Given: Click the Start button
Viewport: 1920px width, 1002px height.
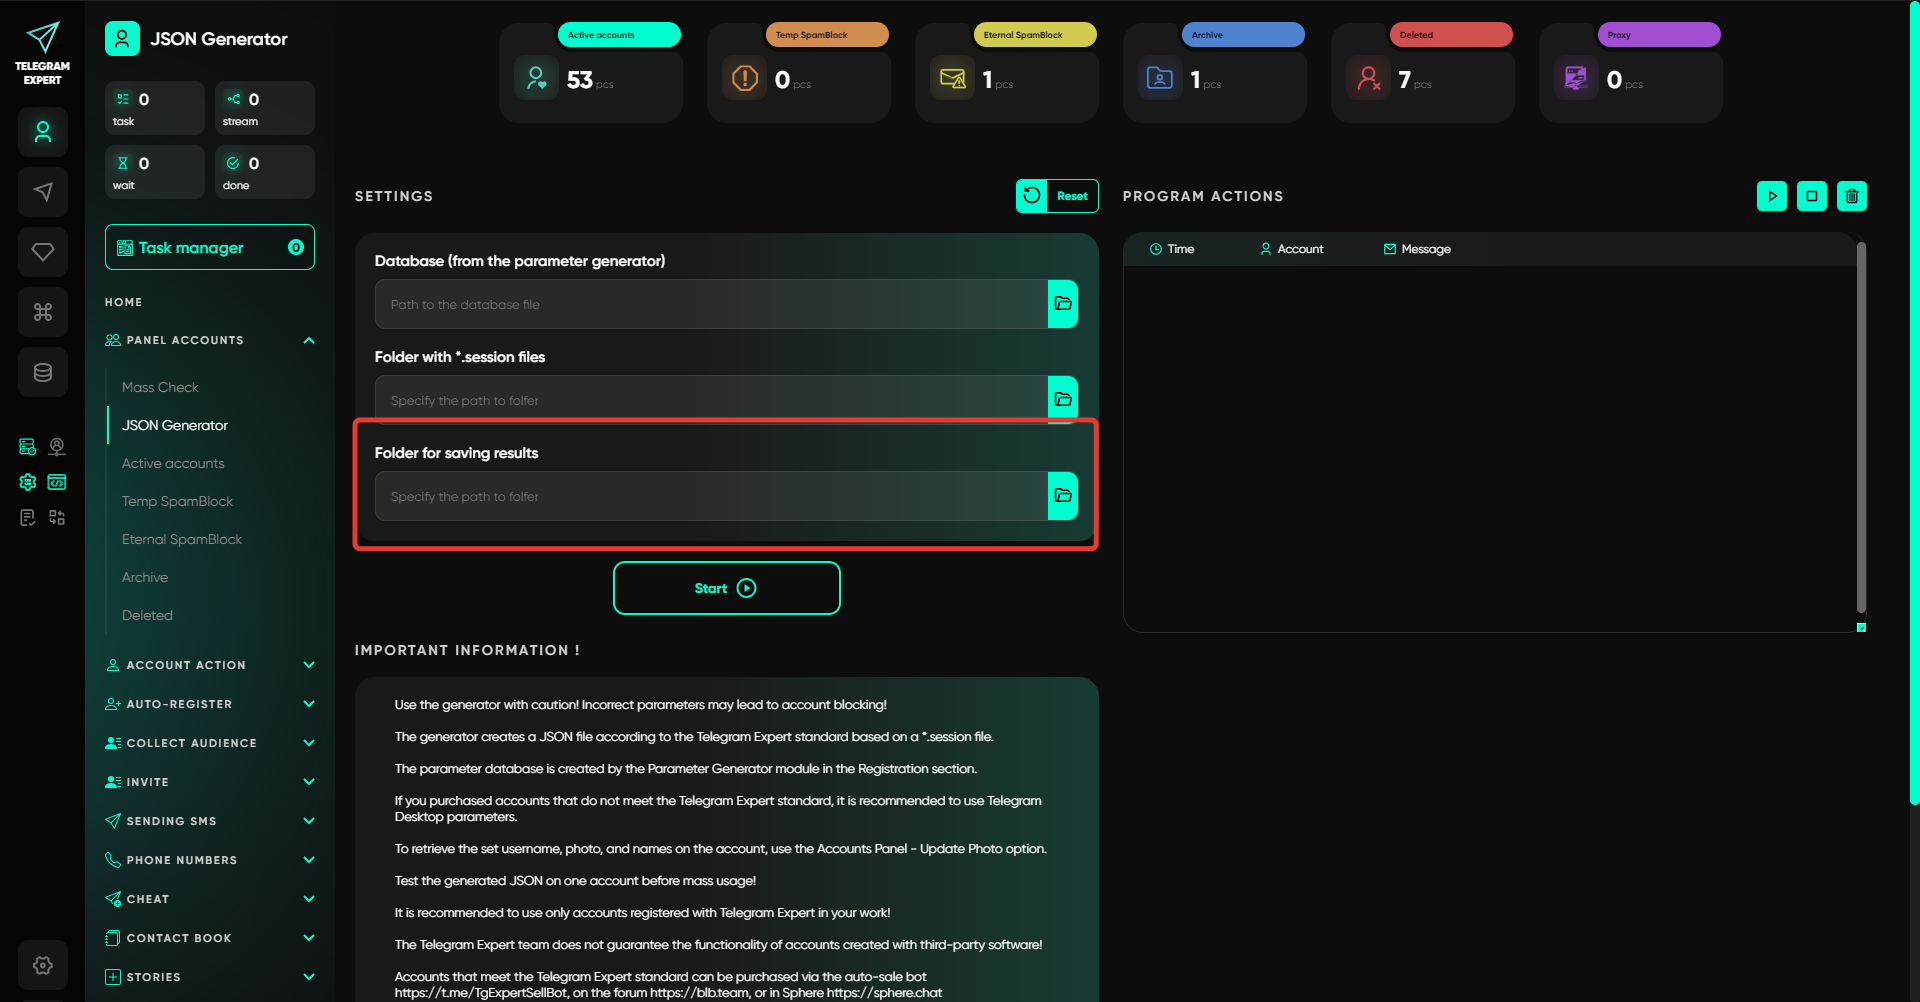Looking at the screenshot, I should coord(726,588).
